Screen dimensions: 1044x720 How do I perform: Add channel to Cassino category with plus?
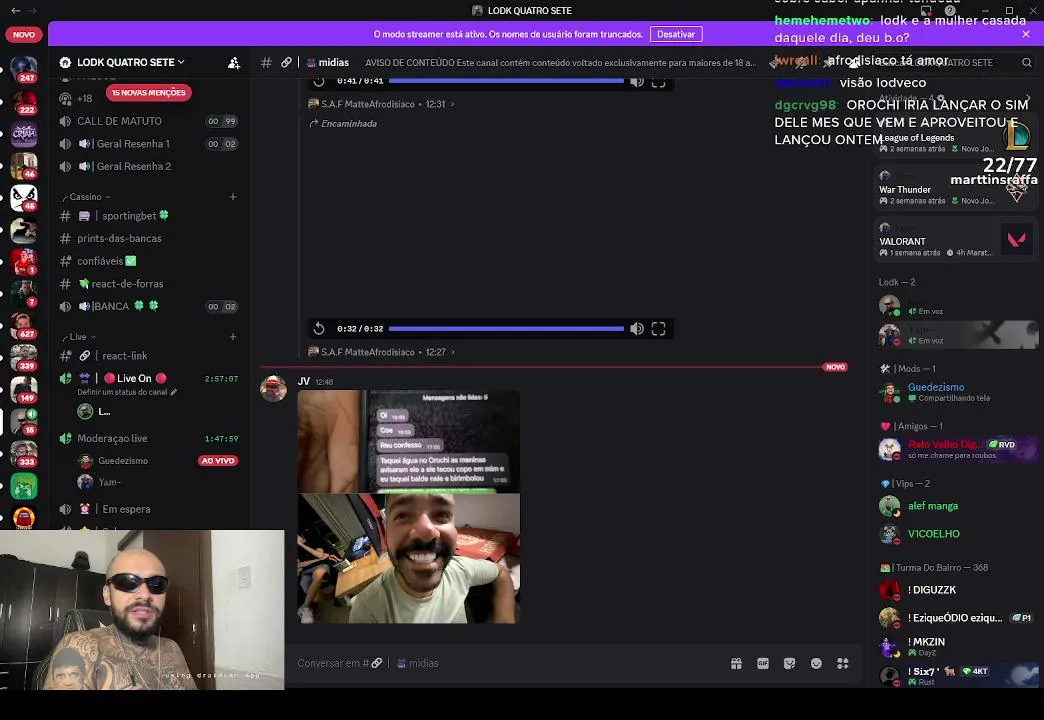(x=233, y=196)
